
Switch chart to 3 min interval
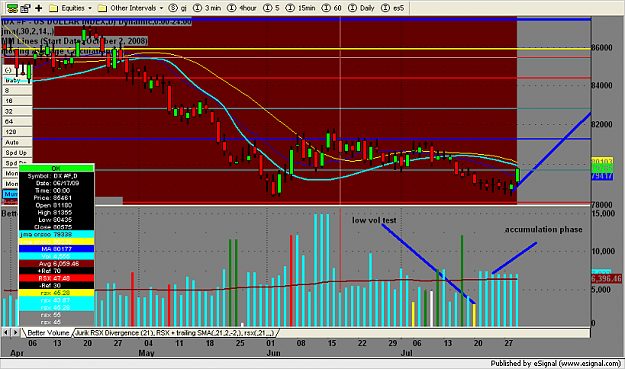coord(207,8)
